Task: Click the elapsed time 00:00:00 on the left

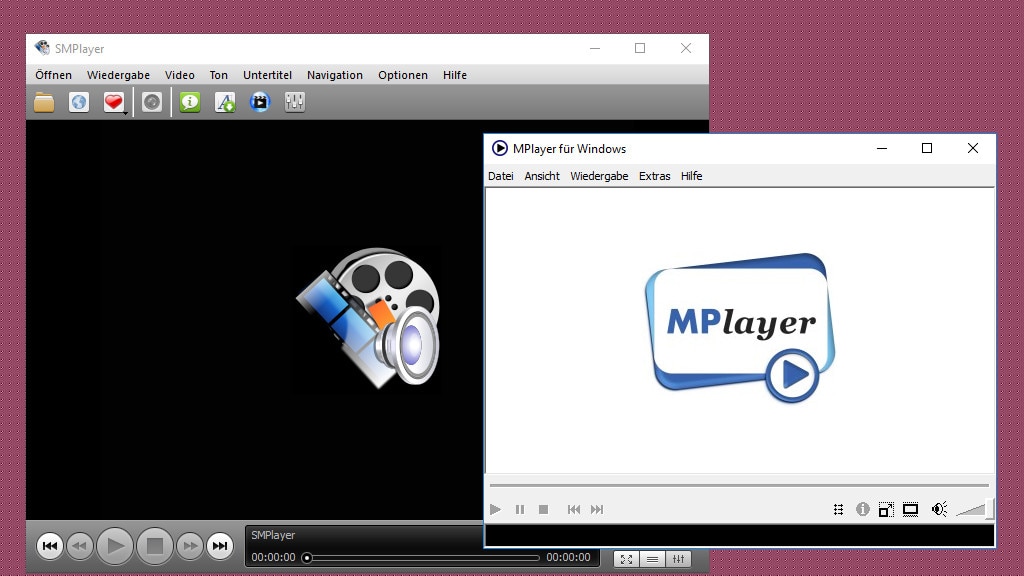Action: [x=273, y=558]
